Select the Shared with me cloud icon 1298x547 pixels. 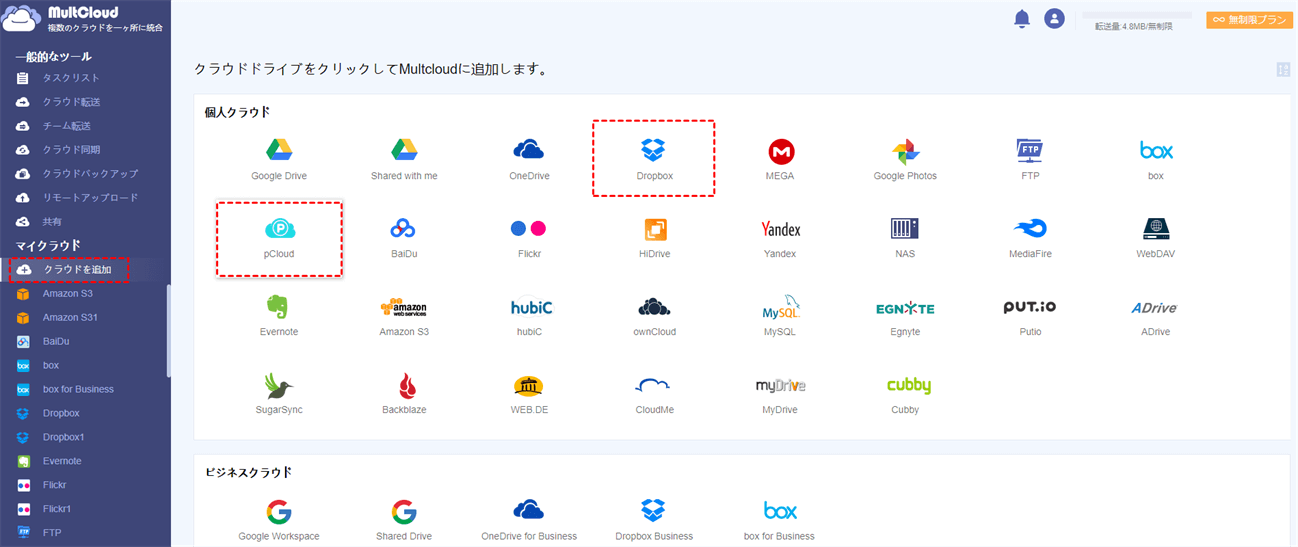pos(404,159)
